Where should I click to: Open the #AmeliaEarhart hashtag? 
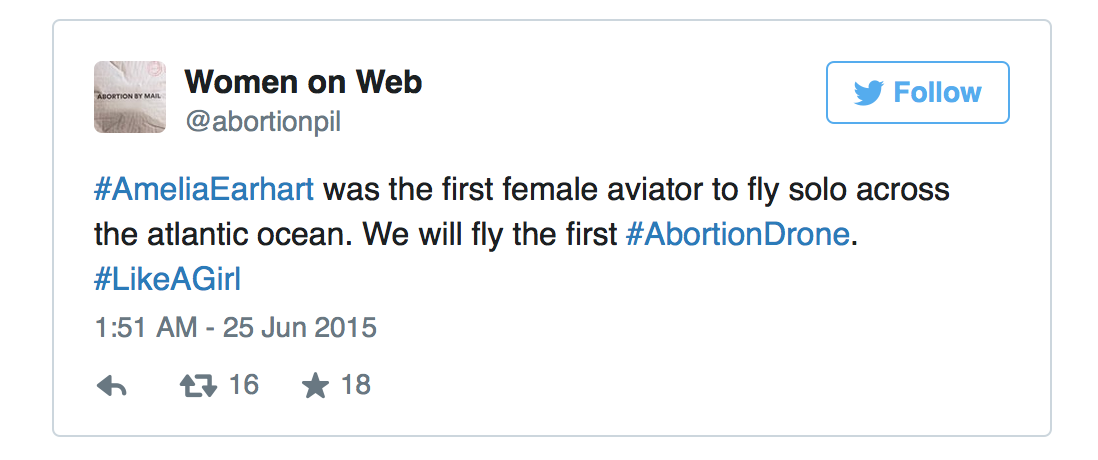pos(204,190)
